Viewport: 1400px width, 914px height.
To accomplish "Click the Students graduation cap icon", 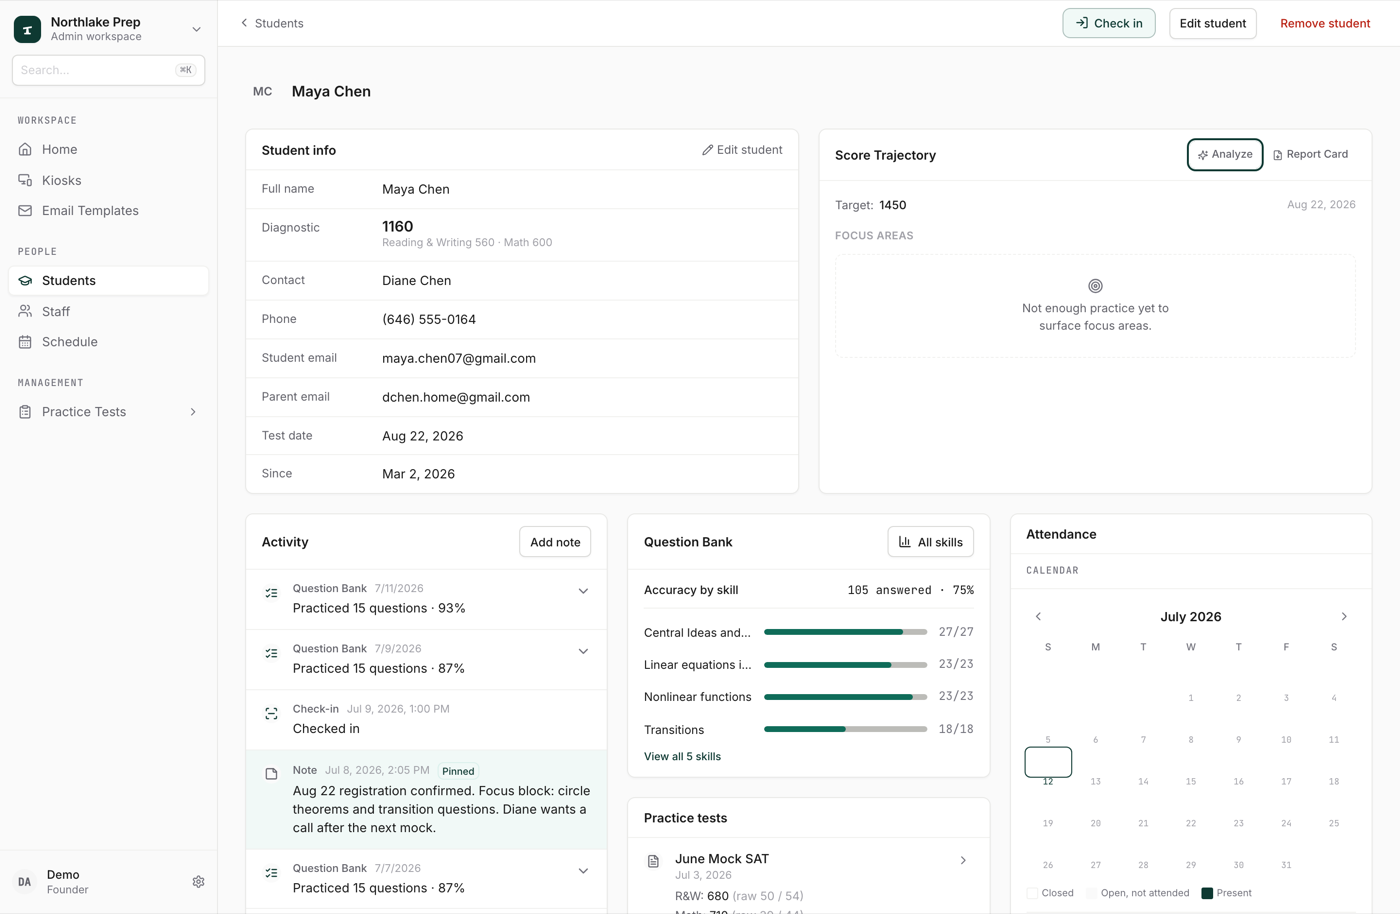I will (25, 281).
